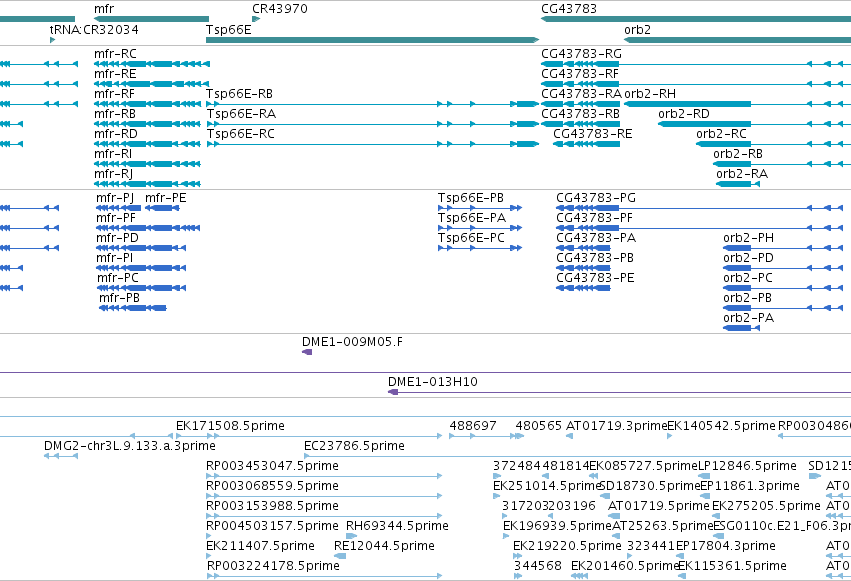851x581 pixels.
Task: Click transcript mfr-RC
Action: pyautogui.click(x=152, y=64)
